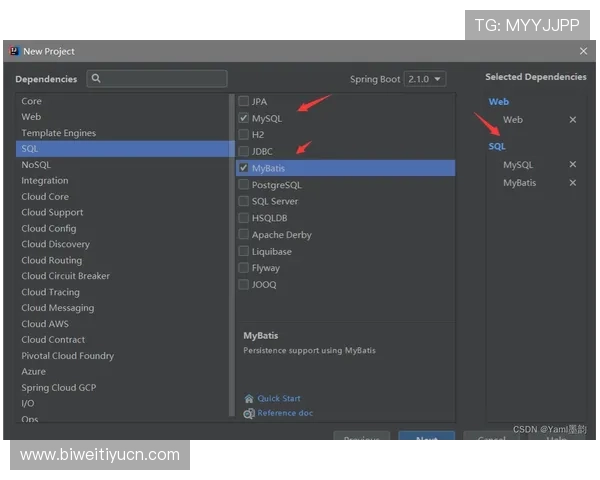Remove MySQL from selected dependencies
600x480 pixels.
coord(572,164)
